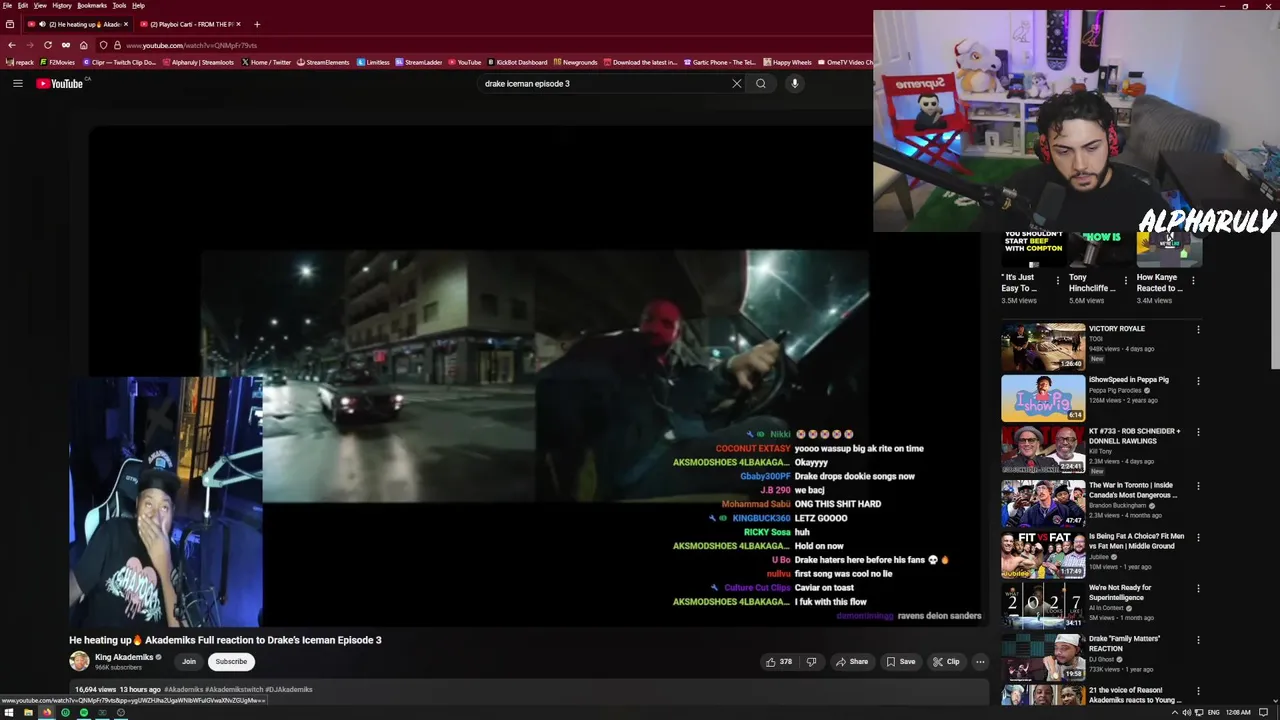Open the StreamElements bookmark
The height and width of the screenshot is (720, 1280).
point(323,62)
